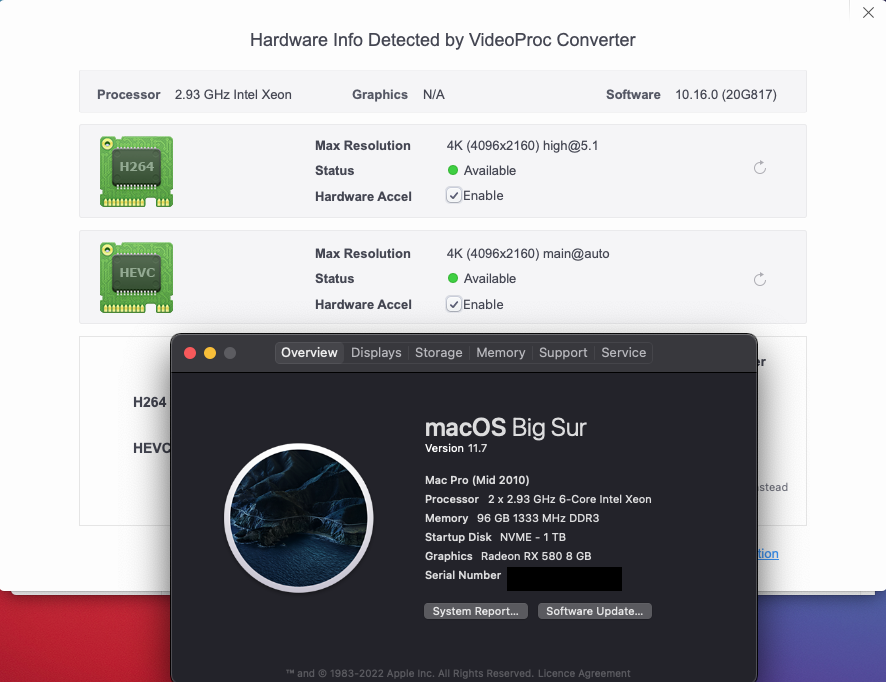Toggle HEVC Hardware Accel Enable checkbox
The width and height of the screenshot is (886, 682).
[453, 305]
